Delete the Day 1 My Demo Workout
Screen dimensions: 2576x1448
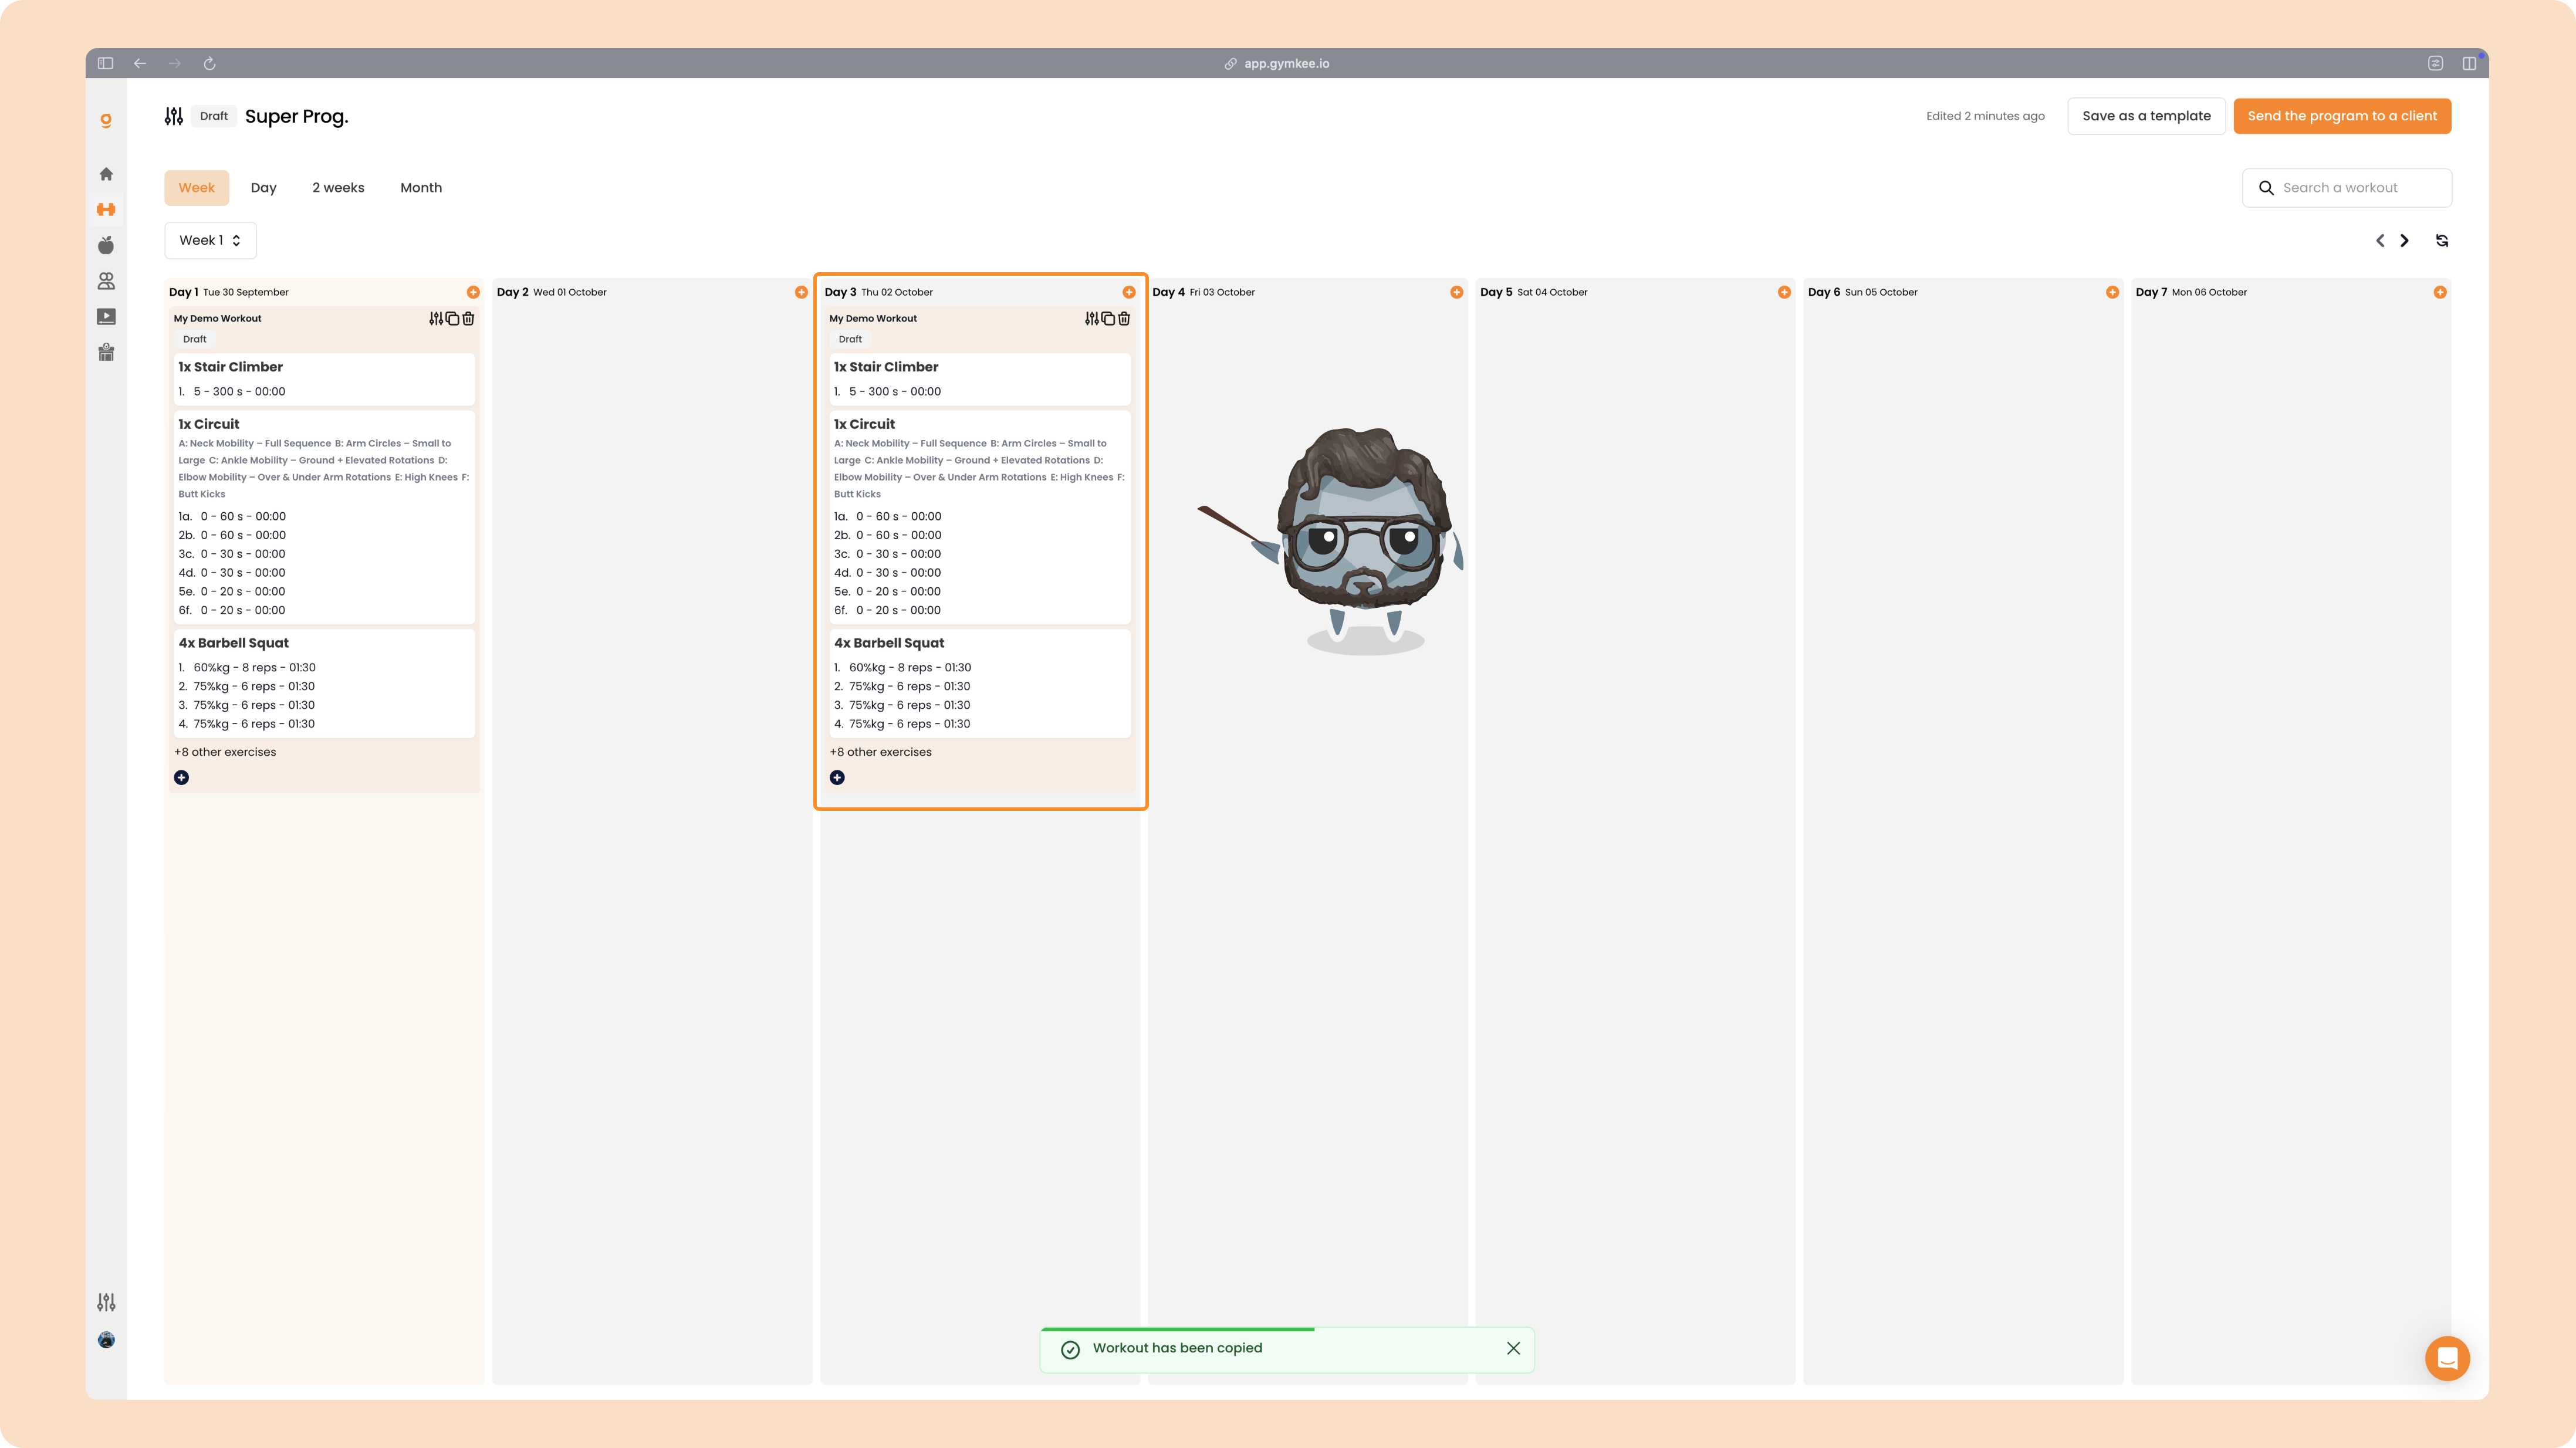[468, 318]
